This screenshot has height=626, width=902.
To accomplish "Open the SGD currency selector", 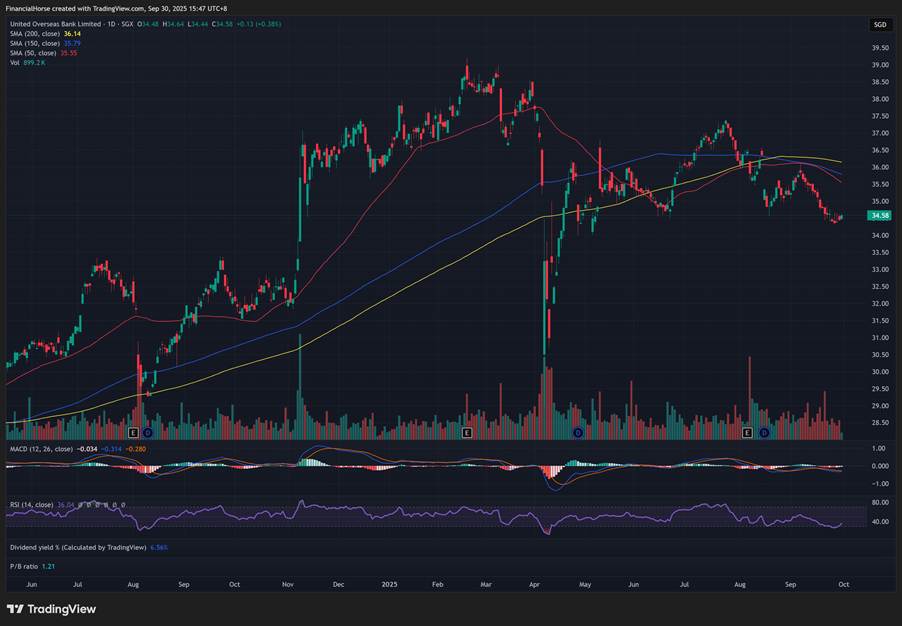I will pos(879,24).
